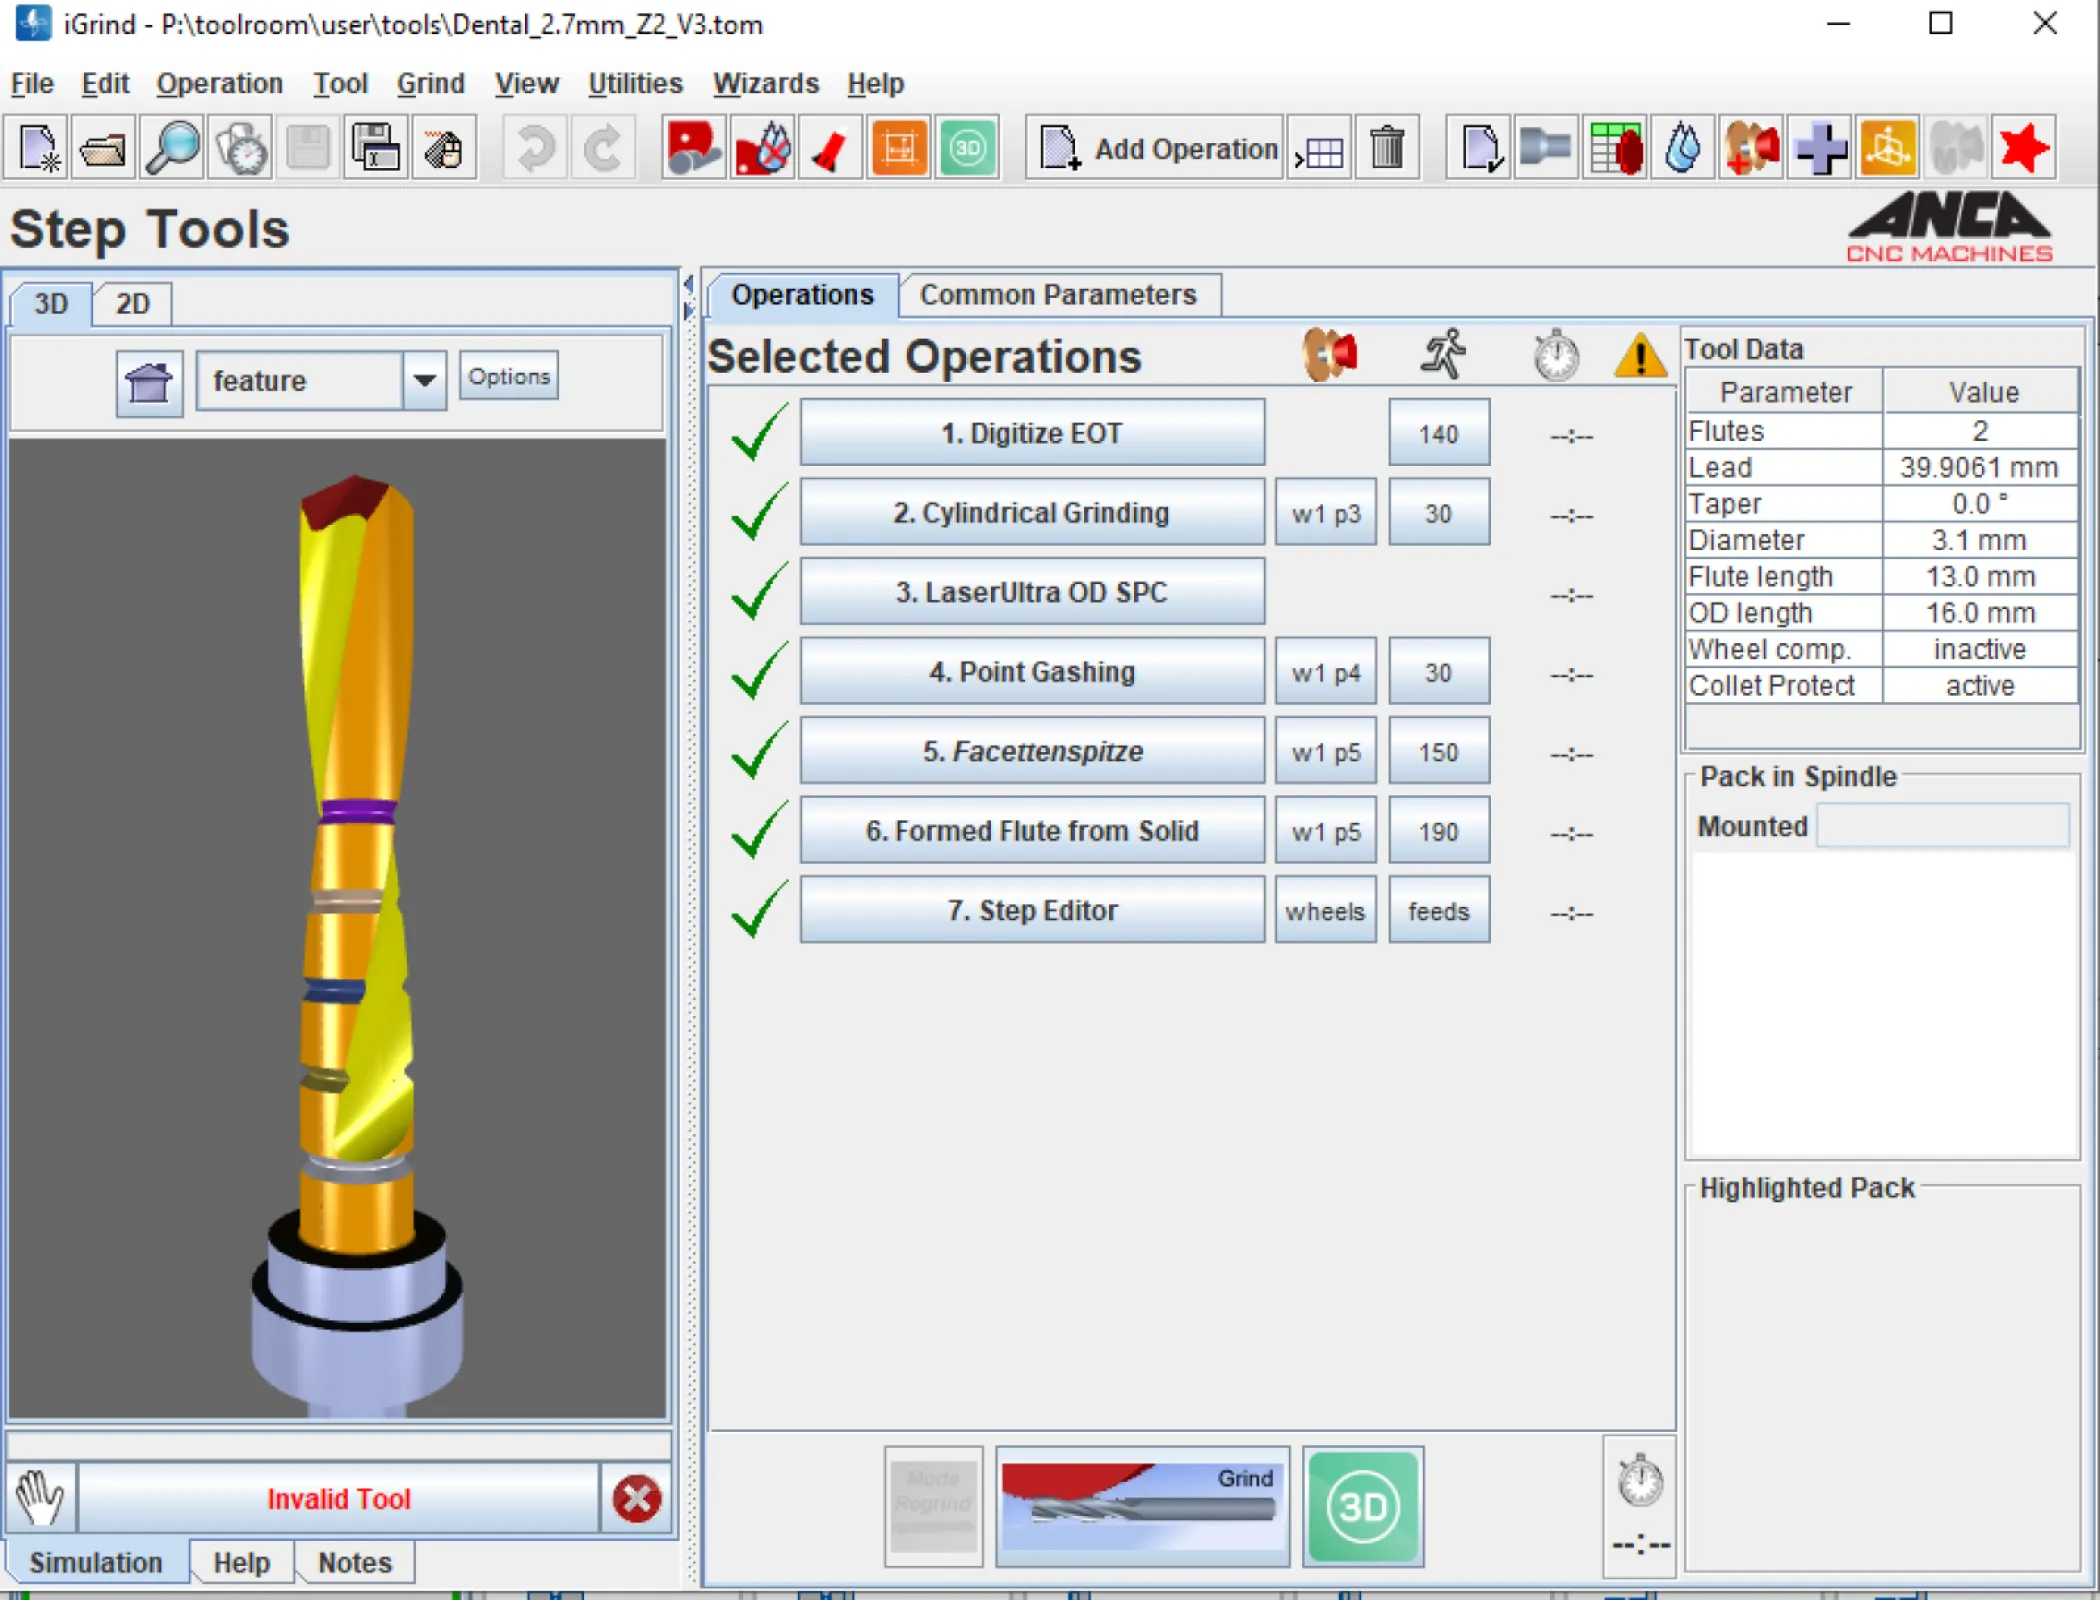The height and width of the screenshot is (1600, 2100).
Task: Toggle checkmark for Cylindrical Grinding operation
Action: 759,512
